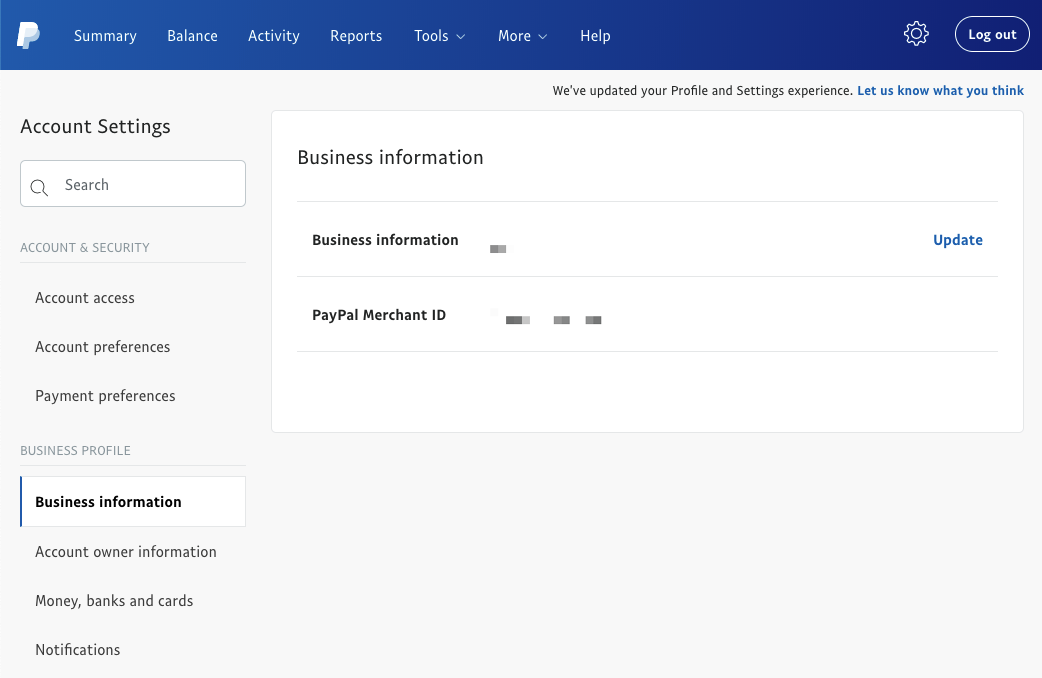Go to the Summary tab
The height and width of the screenshot is (678, 1042).
coord(105,36)
